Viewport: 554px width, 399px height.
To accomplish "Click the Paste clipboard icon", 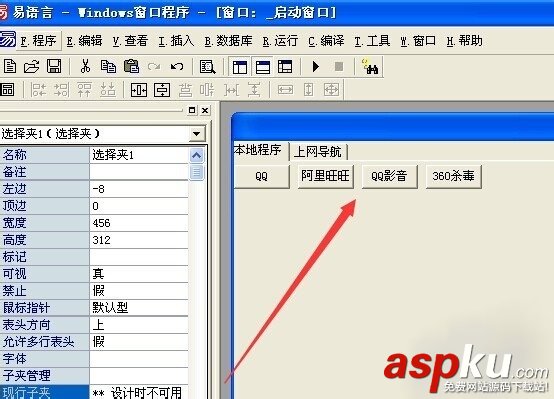I will tap(131, 66).
